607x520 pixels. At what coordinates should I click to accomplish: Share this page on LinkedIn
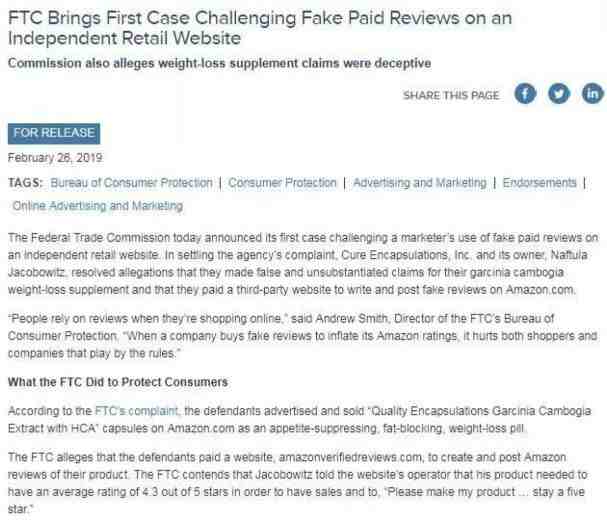[593, 94]
